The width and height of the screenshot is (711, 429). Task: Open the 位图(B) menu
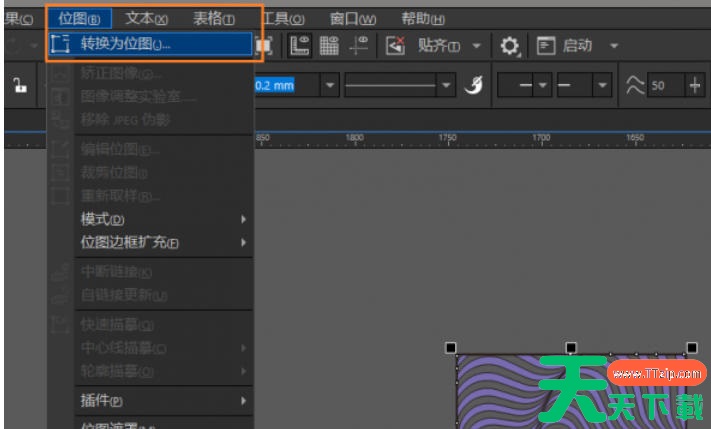[x=79, y=19]
